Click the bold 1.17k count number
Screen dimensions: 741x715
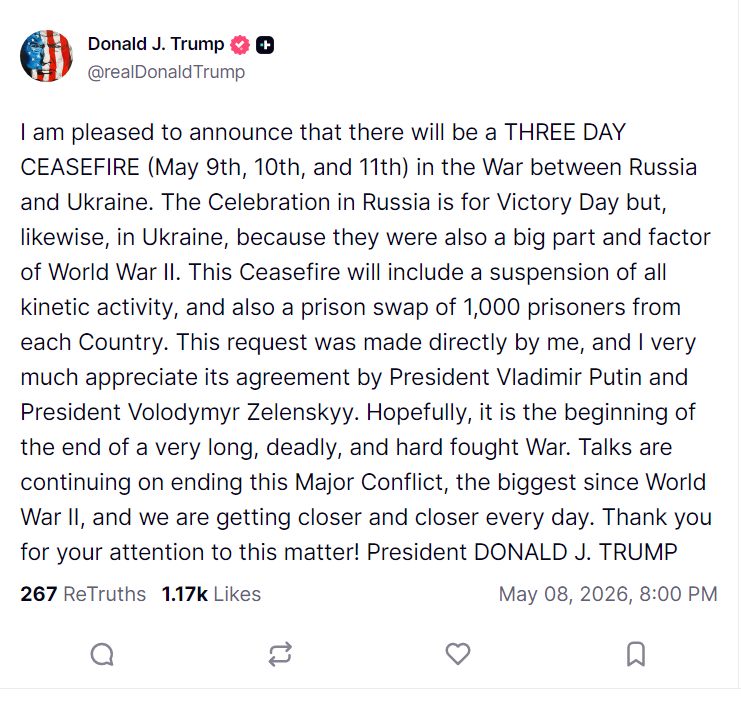tap(185, 594)
